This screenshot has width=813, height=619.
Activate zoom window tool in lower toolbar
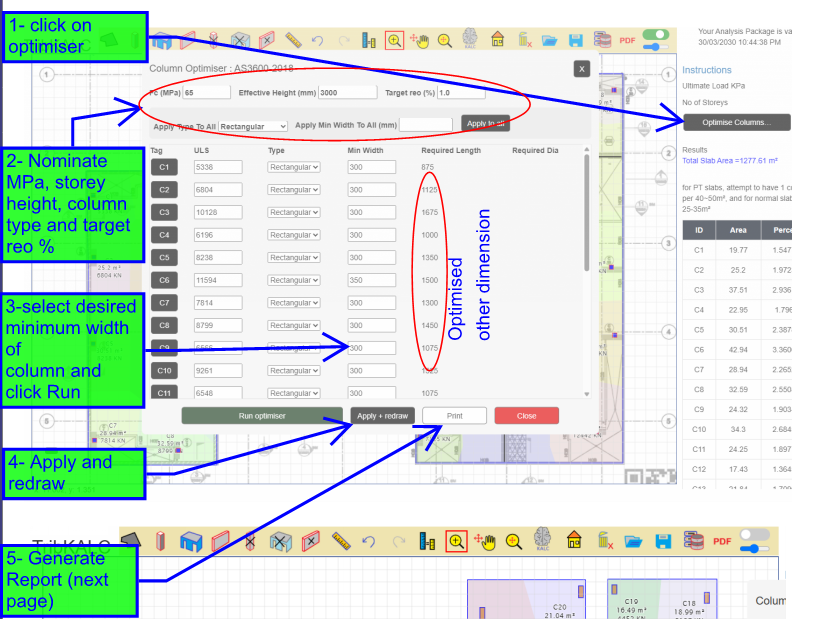pos(456,542)
